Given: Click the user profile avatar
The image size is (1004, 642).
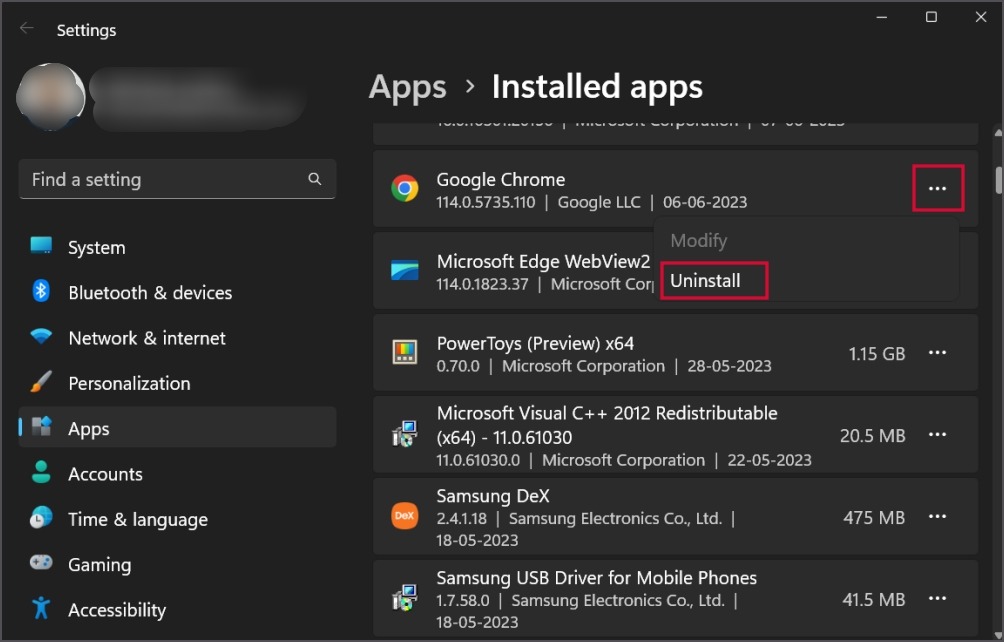Looking at the screenshot, I should (x=51, y=97).
